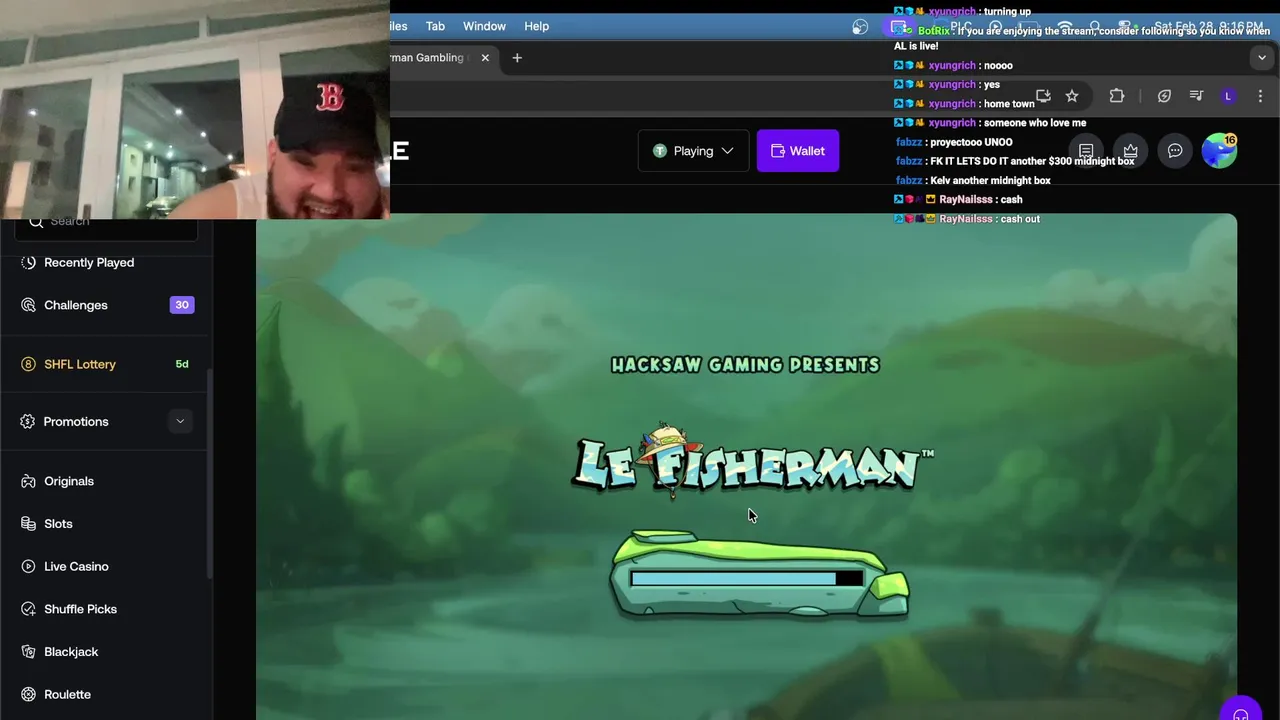Open Challenges in the sidebar

click(x=76, y=305)
